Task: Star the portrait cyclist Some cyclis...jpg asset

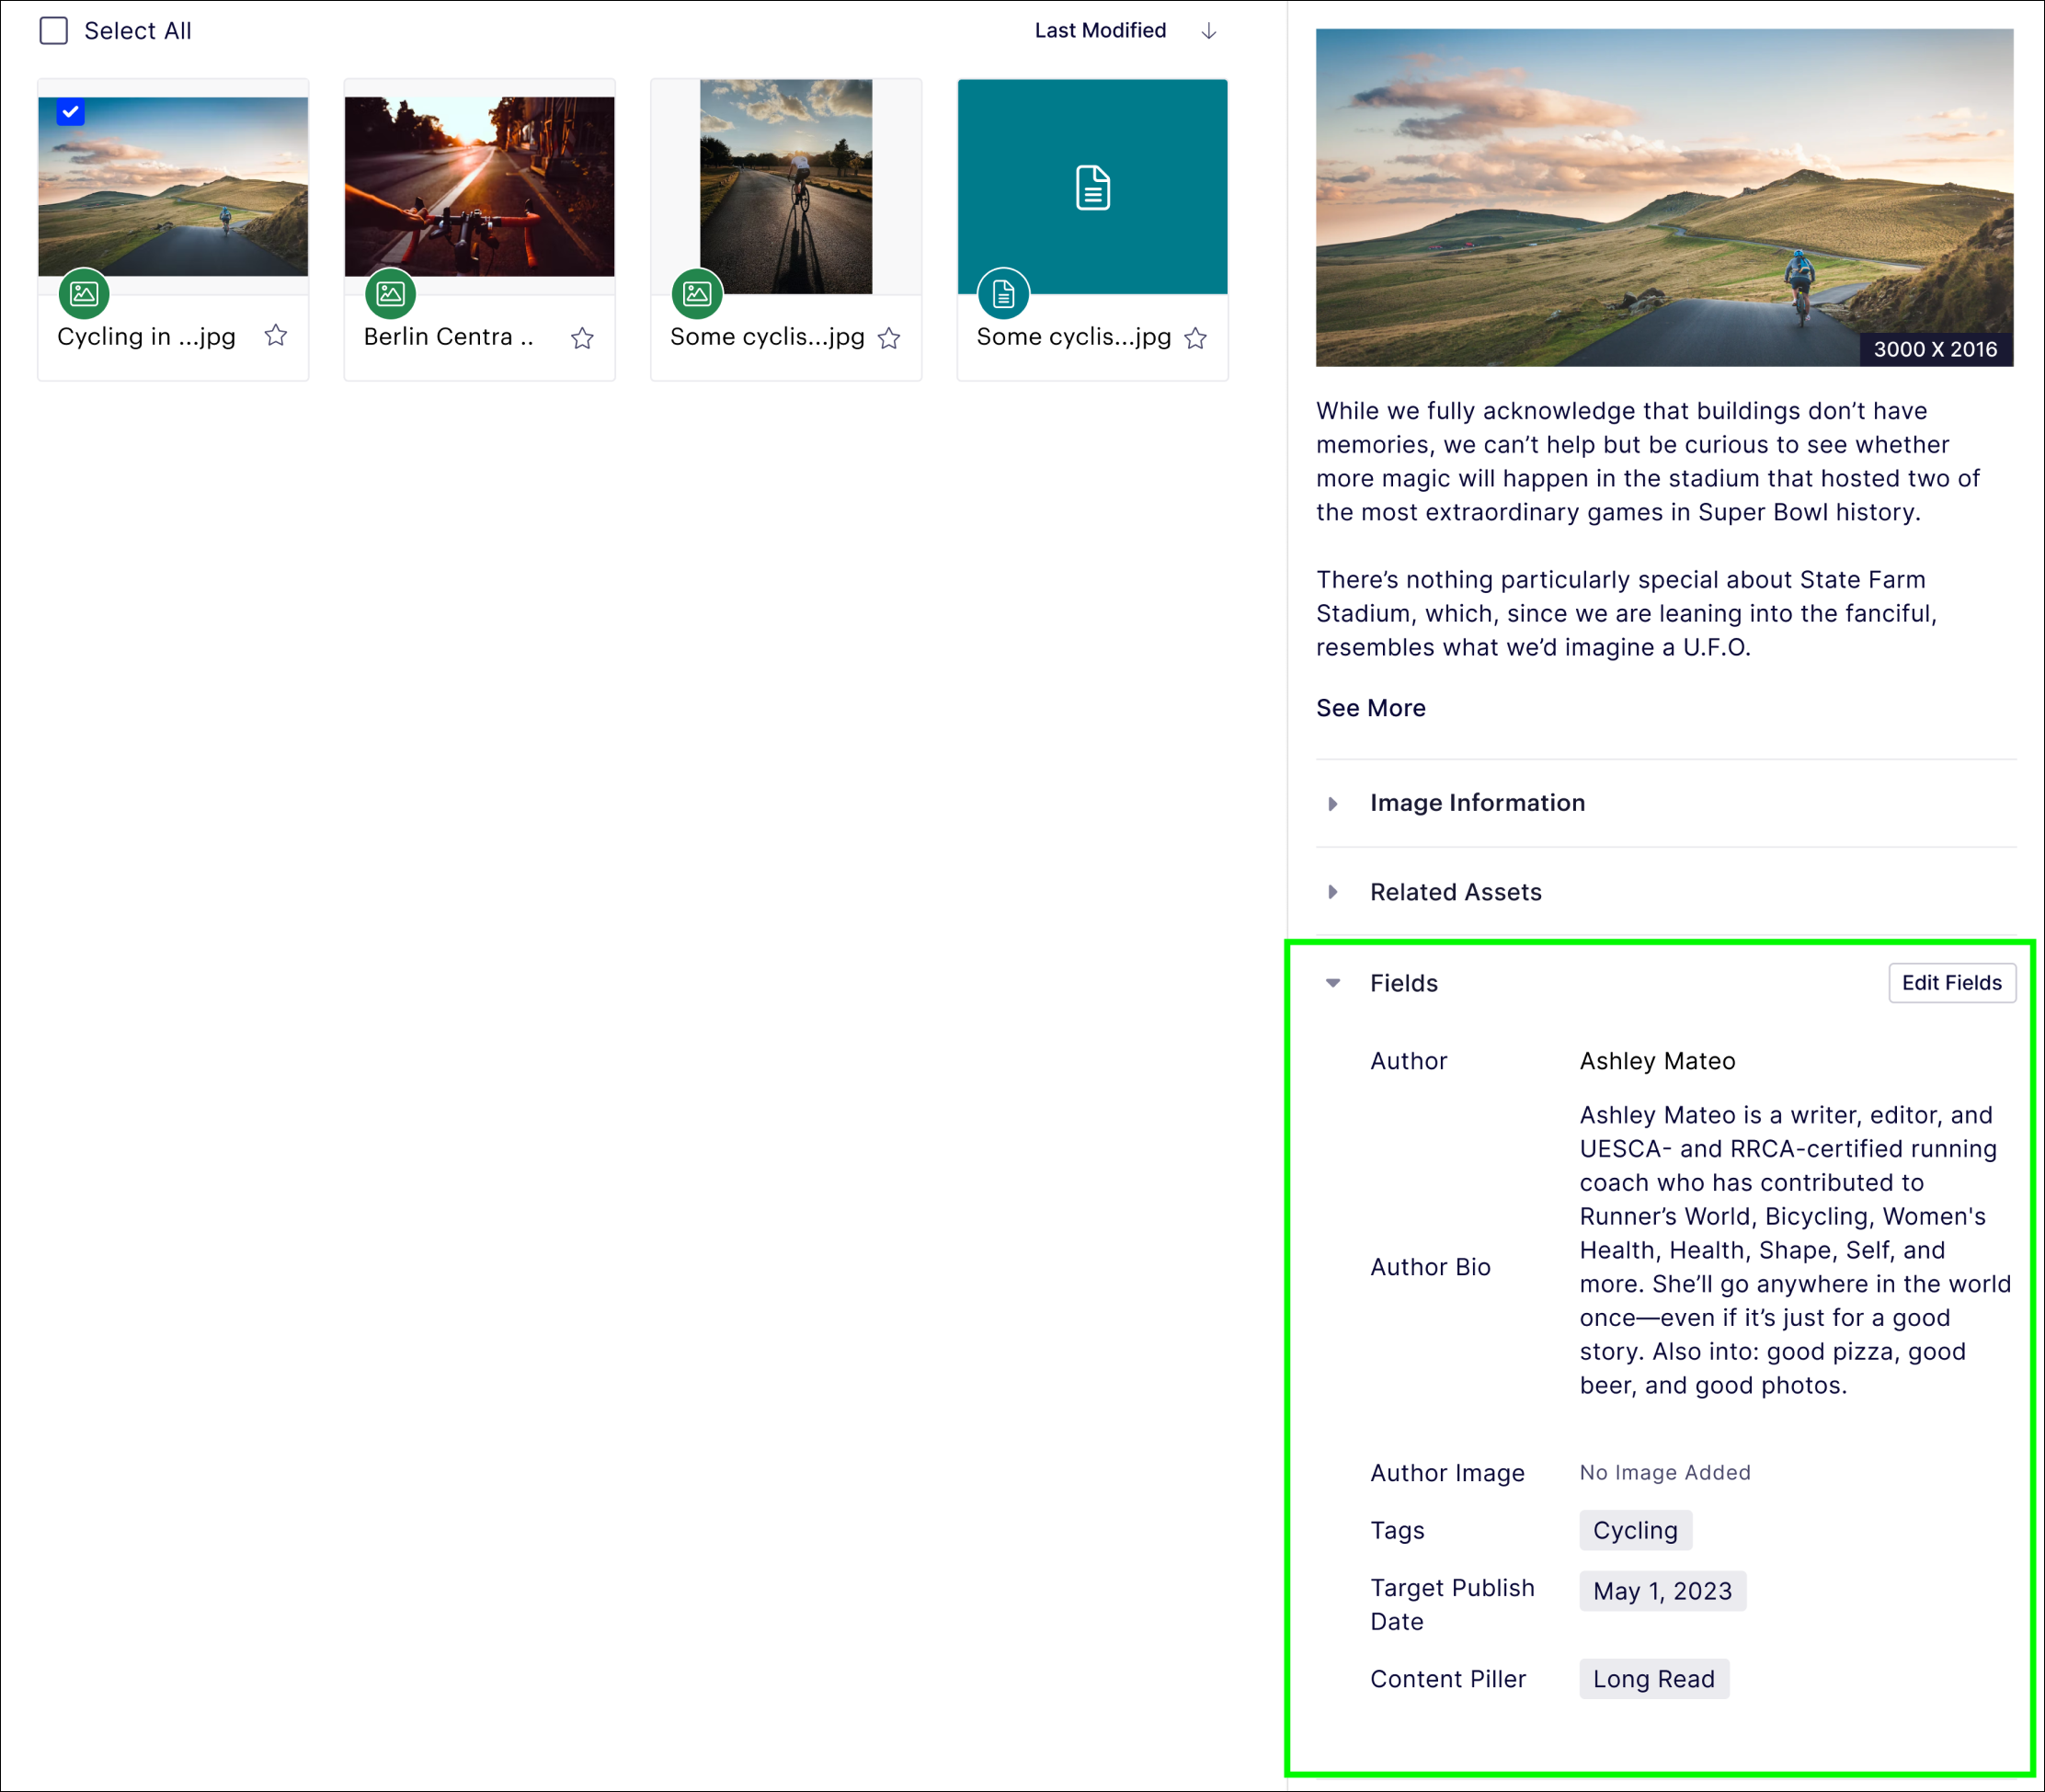Action: [889, 338]
